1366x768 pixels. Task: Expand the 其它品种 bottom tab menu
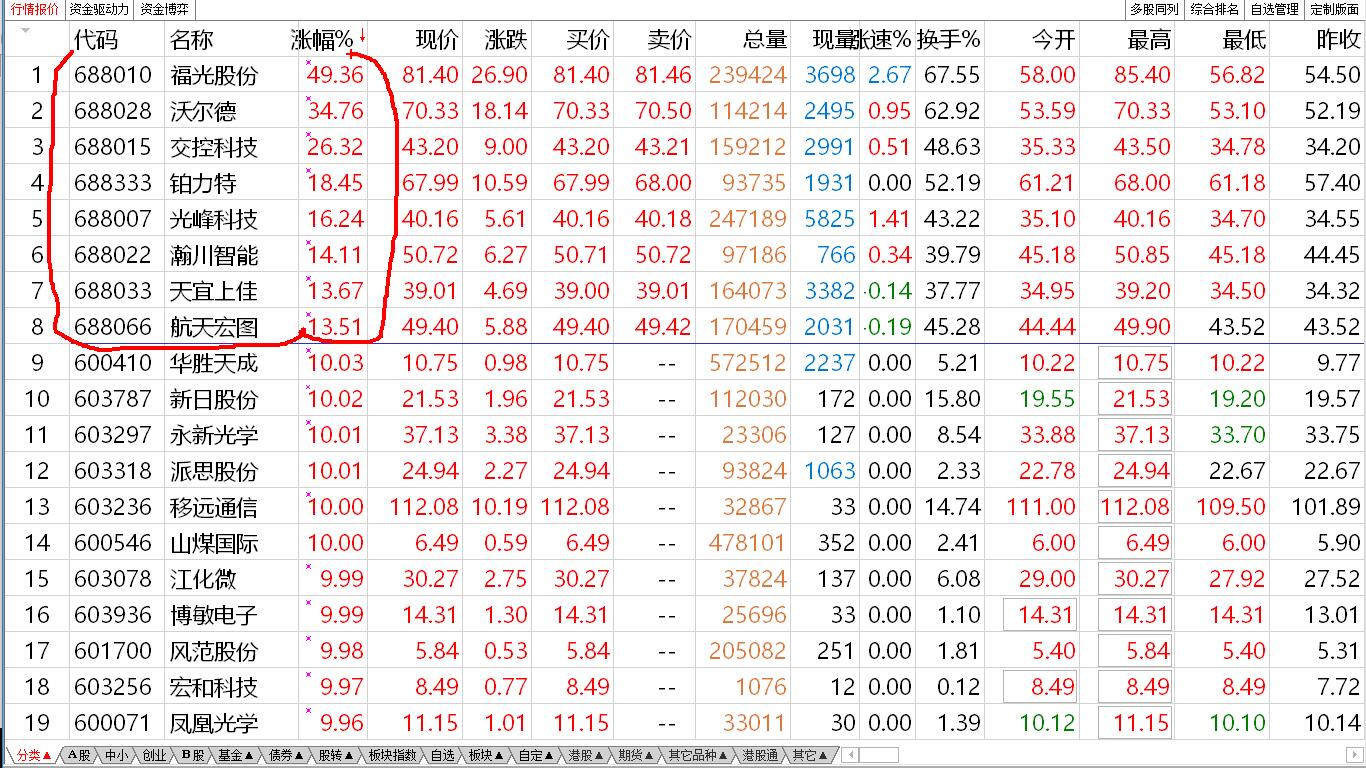698,755
